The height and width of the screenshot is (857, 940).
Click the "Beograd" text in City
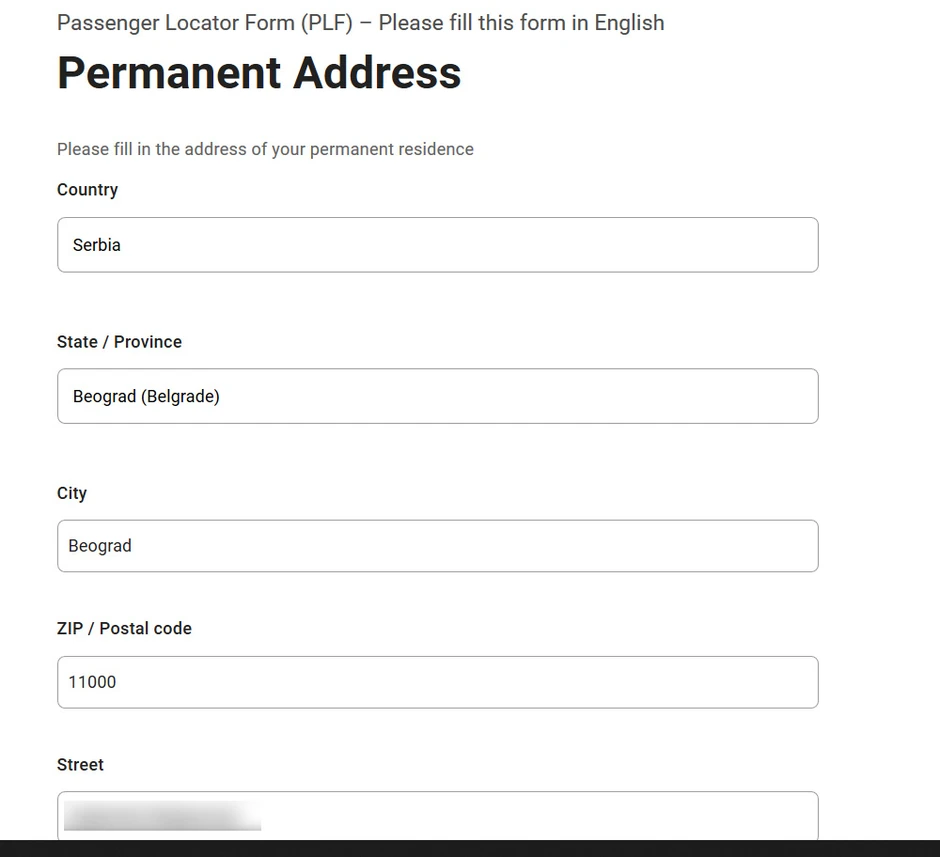100,546
